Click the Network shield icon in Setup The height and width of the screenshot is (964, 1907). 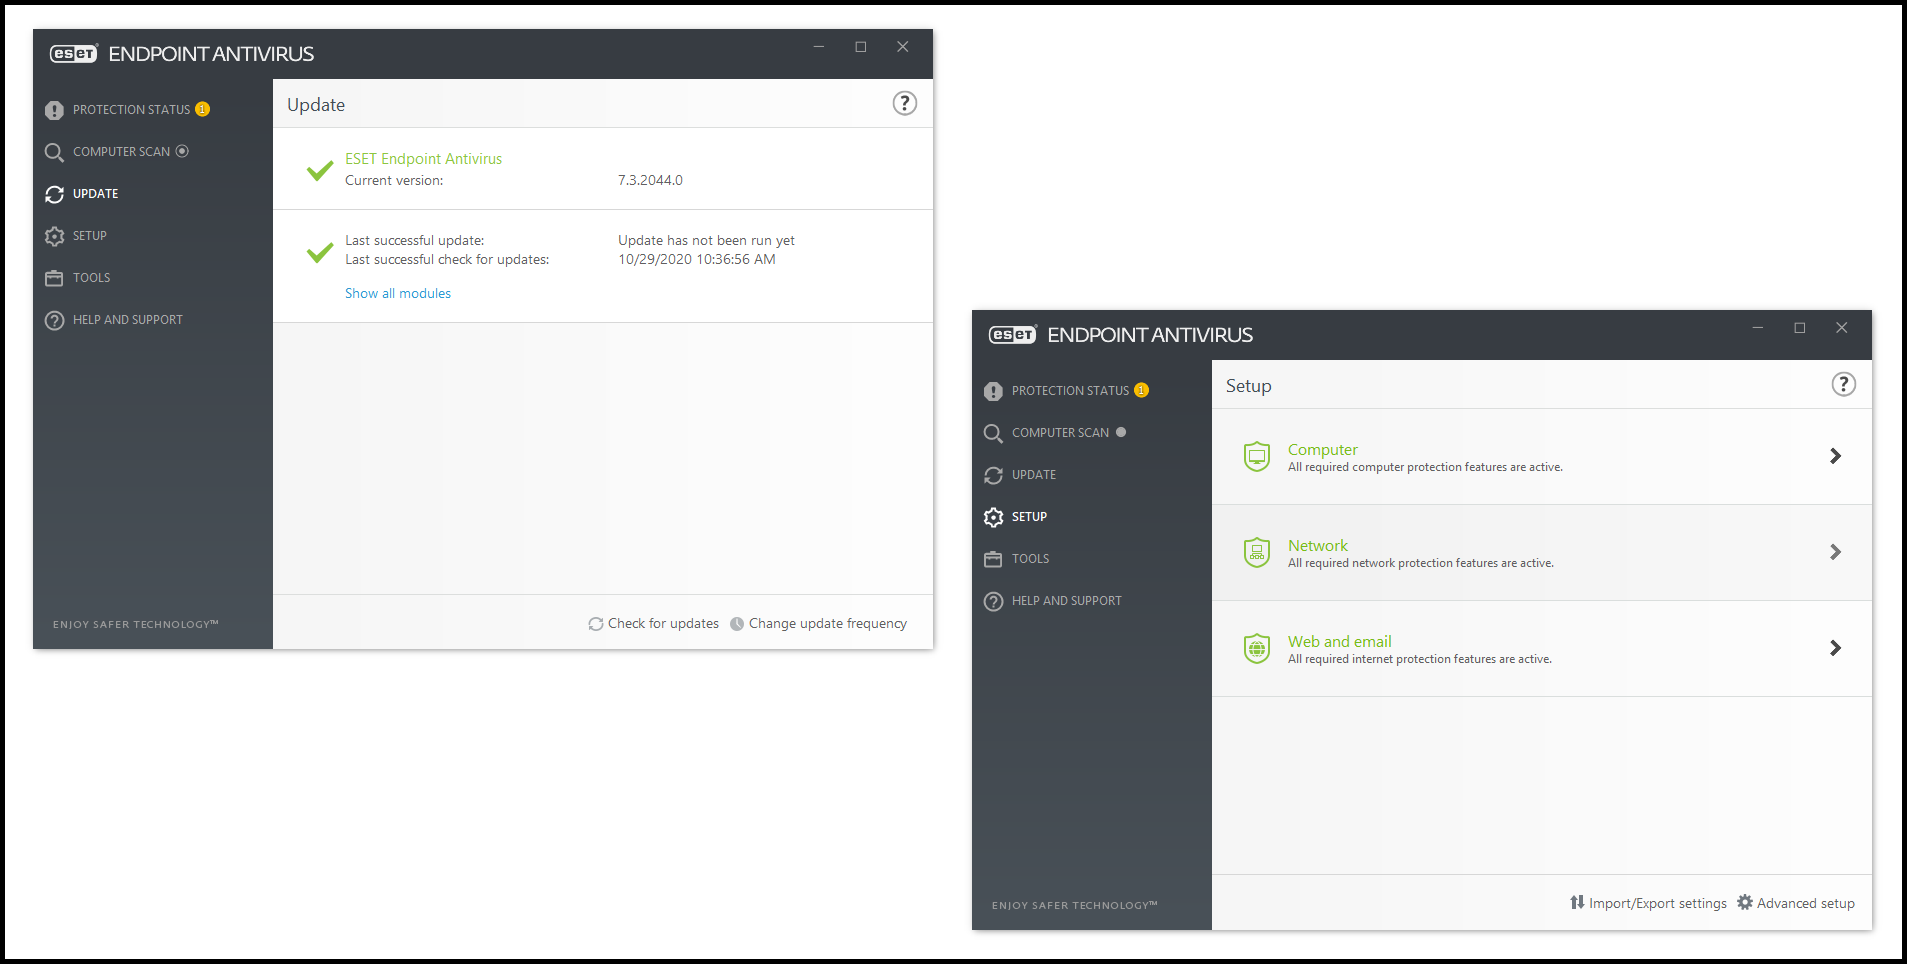coord(1257,552)
